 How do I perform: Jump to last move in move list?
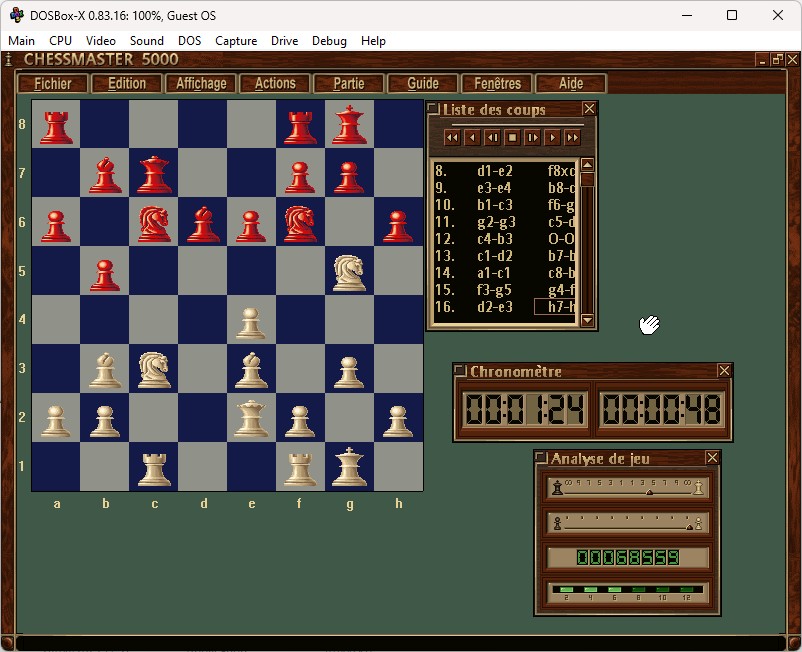click(572, 137)
